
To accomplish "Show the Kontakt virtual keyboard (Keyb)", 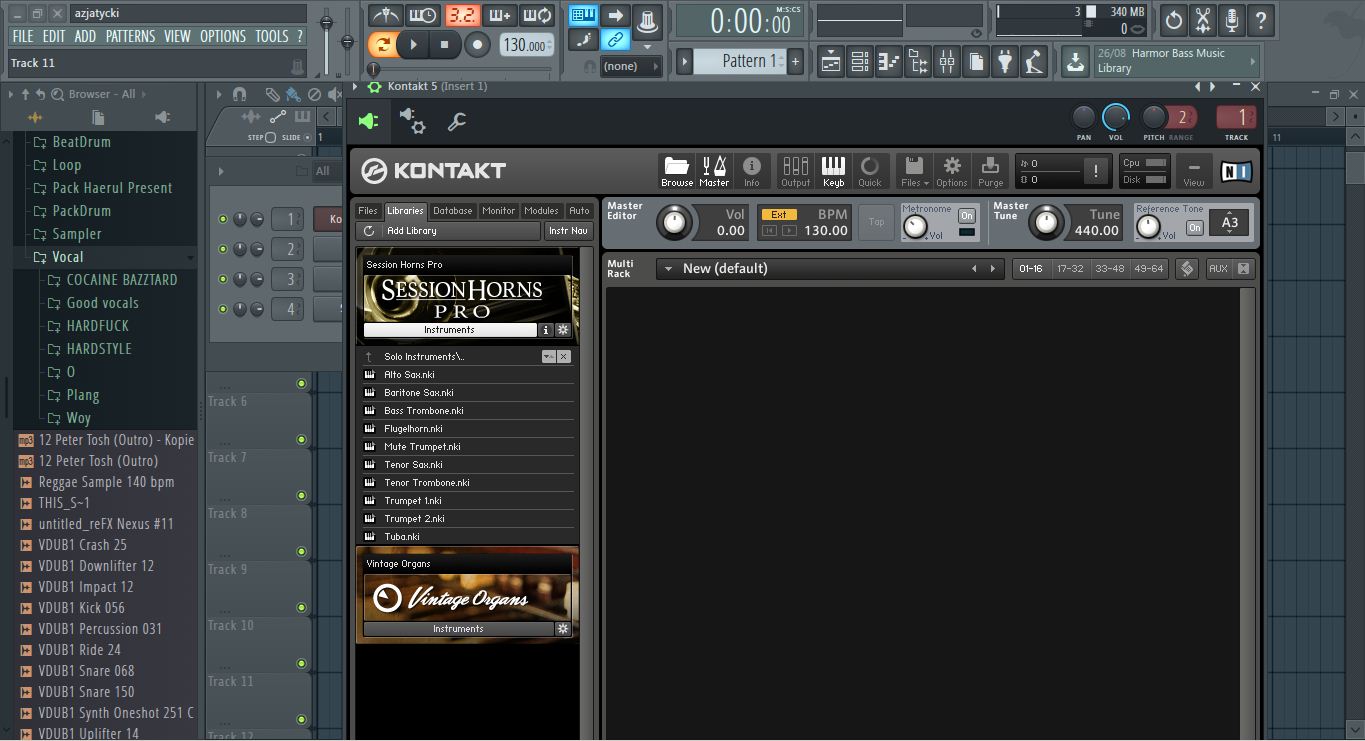I will 833,170.
